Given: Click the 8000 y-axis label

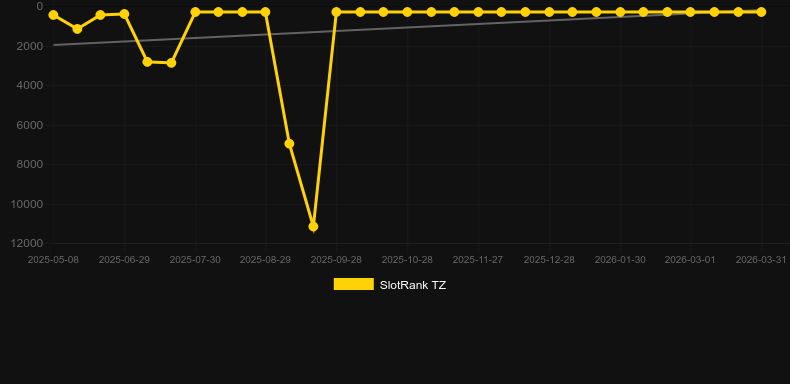Looking at the screenshot, I should click(30, 164).
